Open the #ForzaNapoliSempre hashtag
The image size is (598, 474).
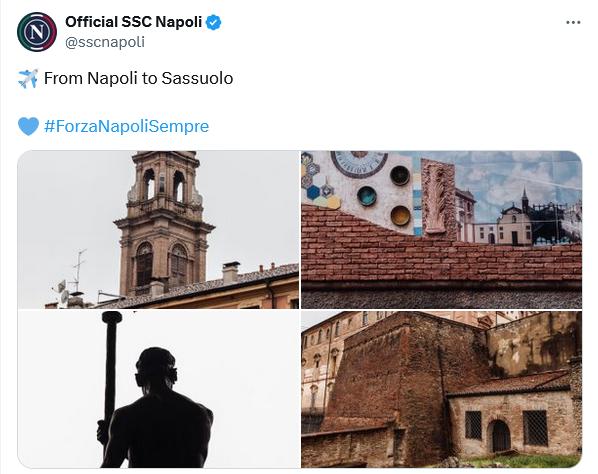(127, 126)
